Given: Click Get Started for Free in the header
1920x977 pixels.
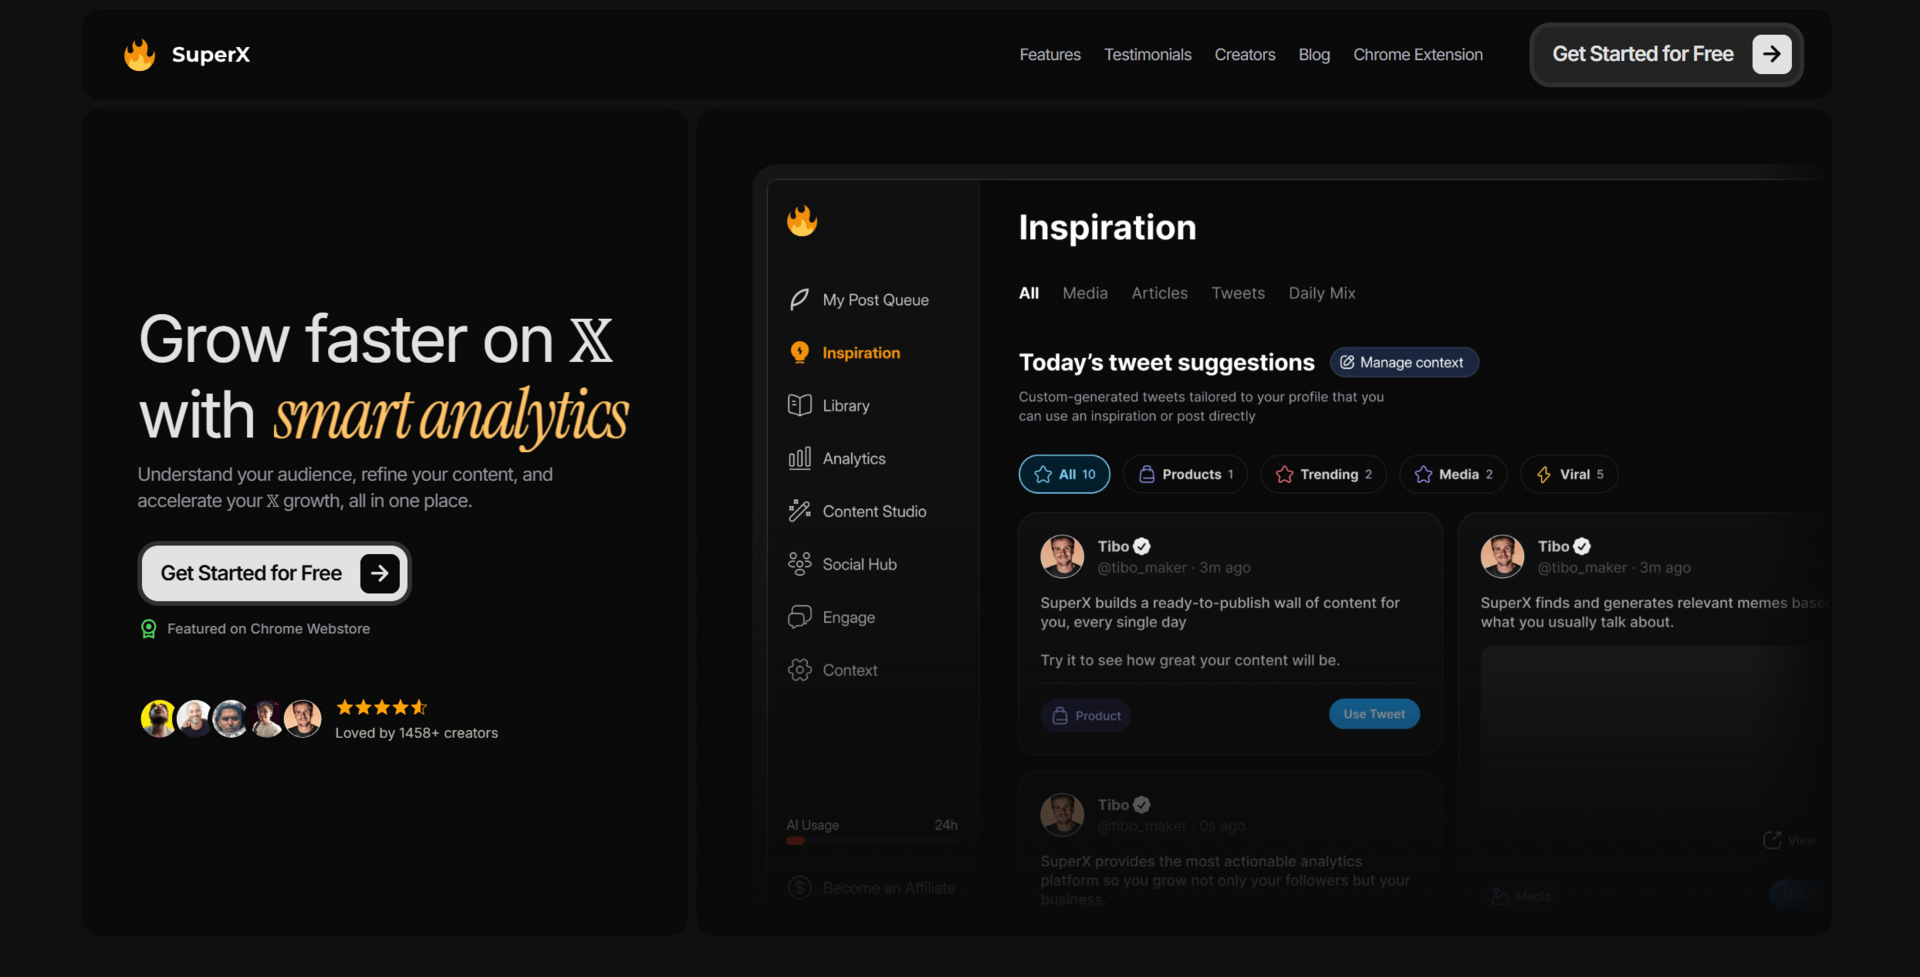Looking at the screenshot, I should tap(1666, 54).
